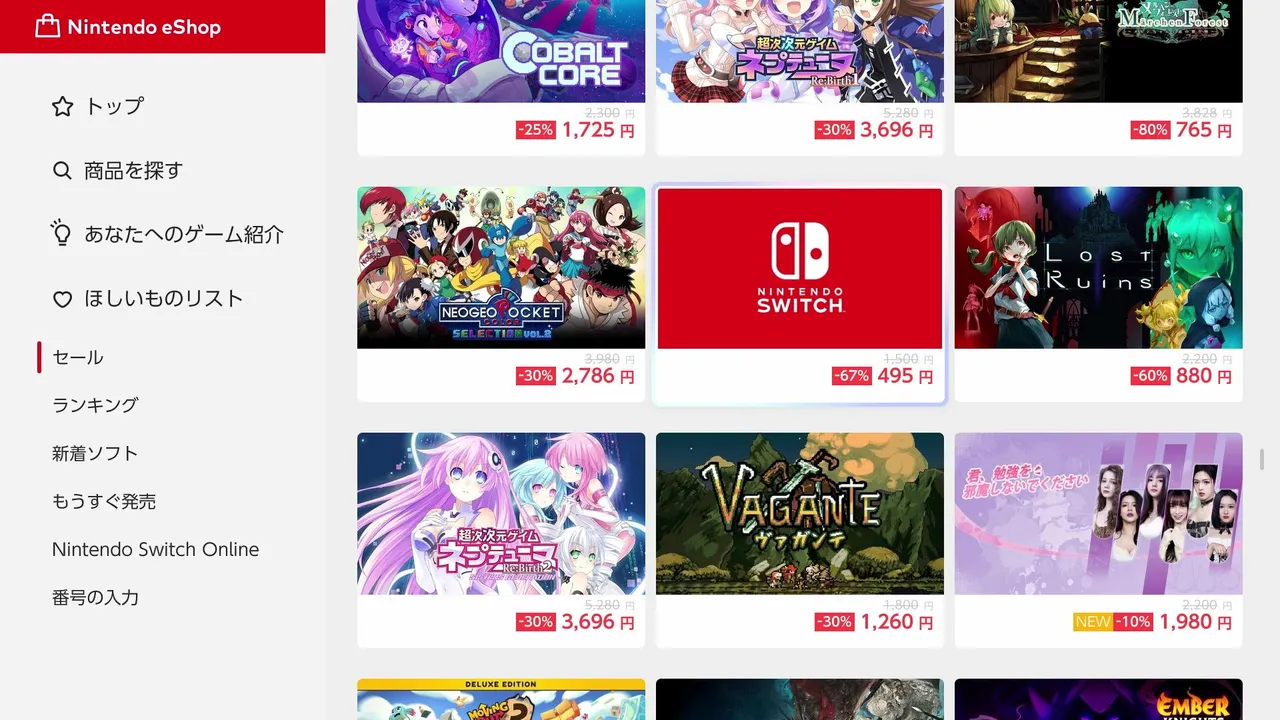Open the セール menu item
The width and height of the screenshot is (1280, 720).
[78, 357]
